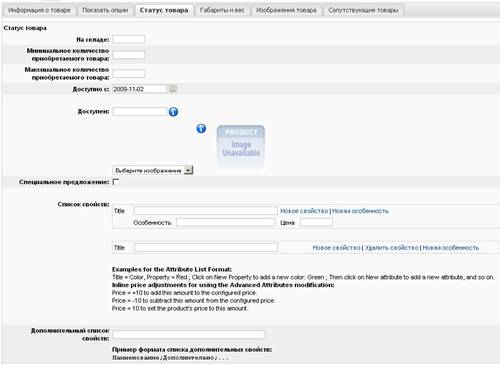The width and height of the screenshot is (500, 365).
Task: Open the calendar icon next to Доступно с
Action: pos(173,89)
